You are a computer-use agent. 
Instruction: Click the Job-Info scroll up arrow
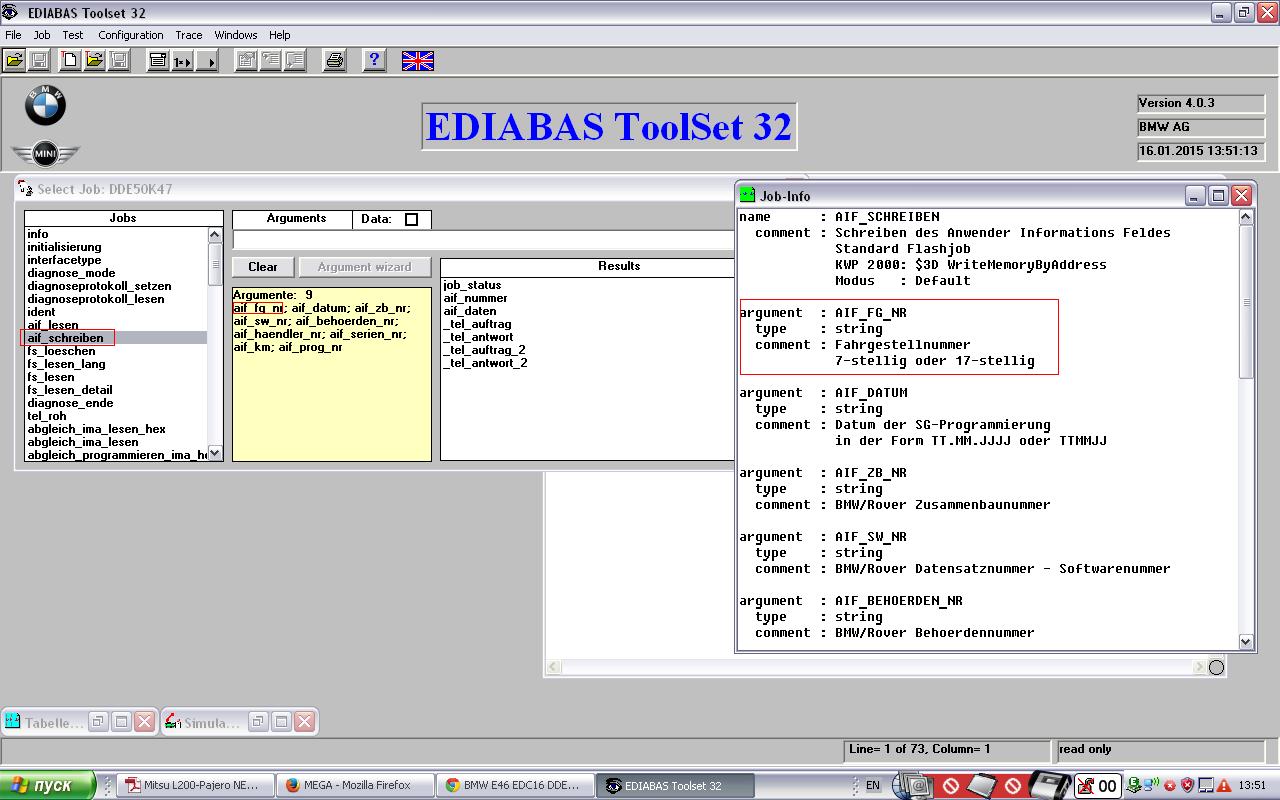(1246, 216)
